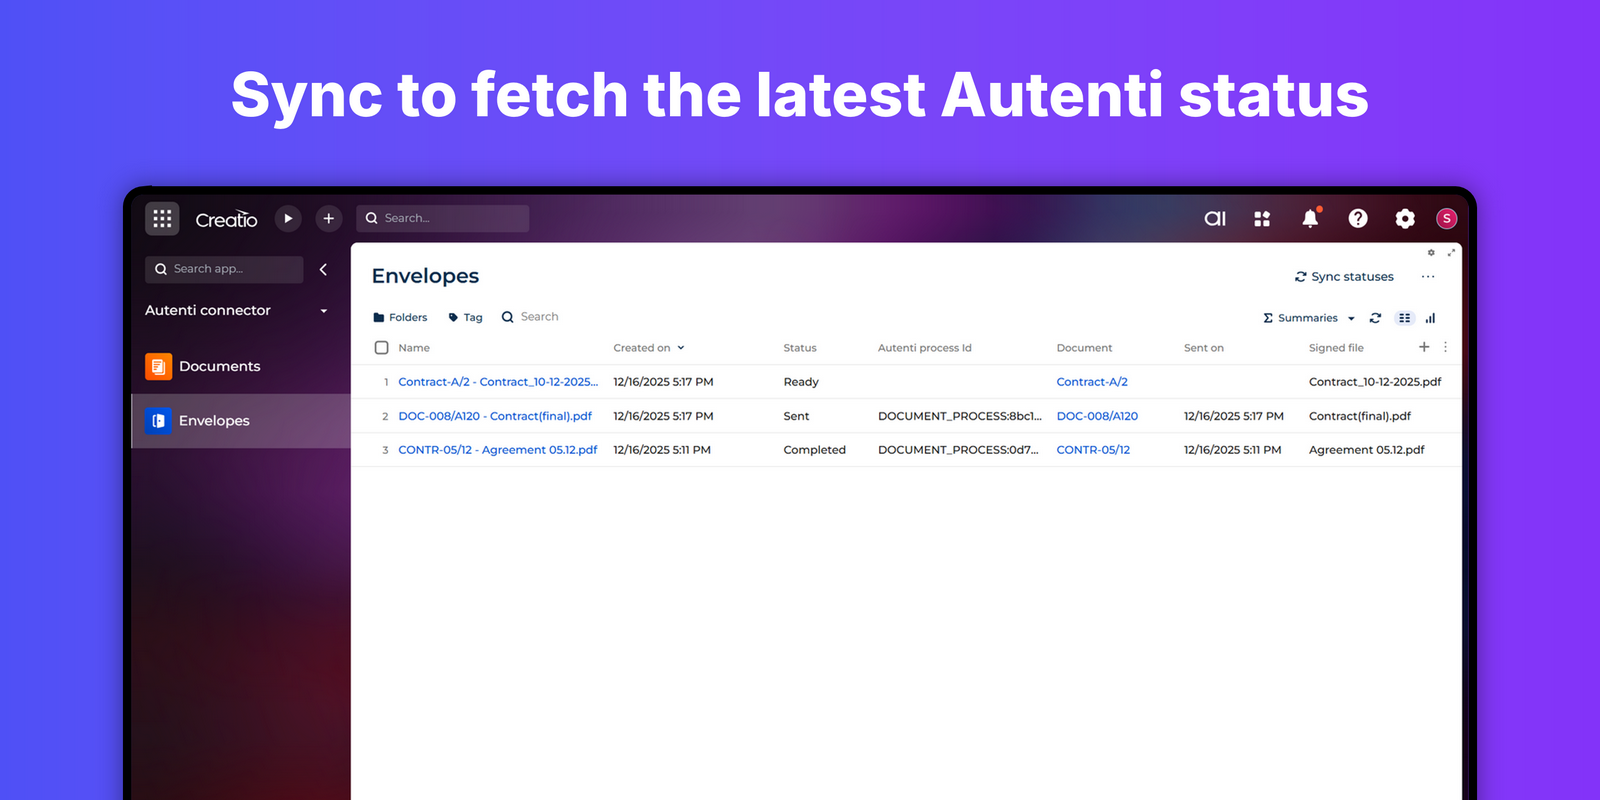
Task: Expand the Autenti connector workplace dropdown
Action: point(323,311)
